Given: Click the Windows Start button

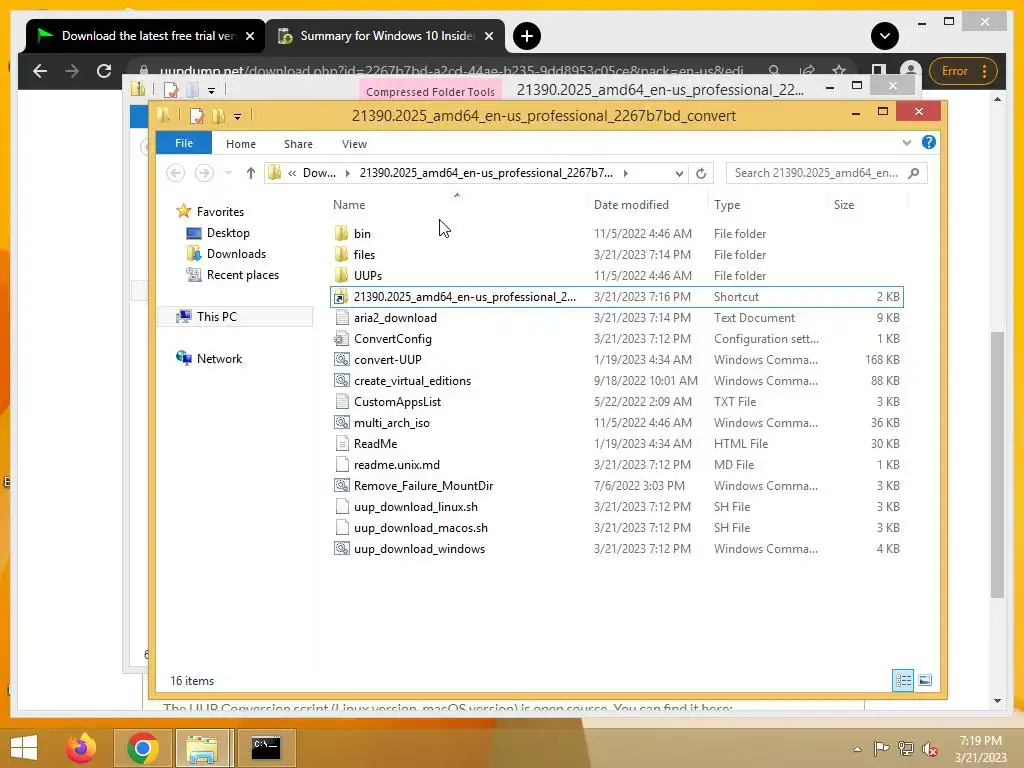Looking at the screenshot, I should pyautogui.click(x=24, y=748).
